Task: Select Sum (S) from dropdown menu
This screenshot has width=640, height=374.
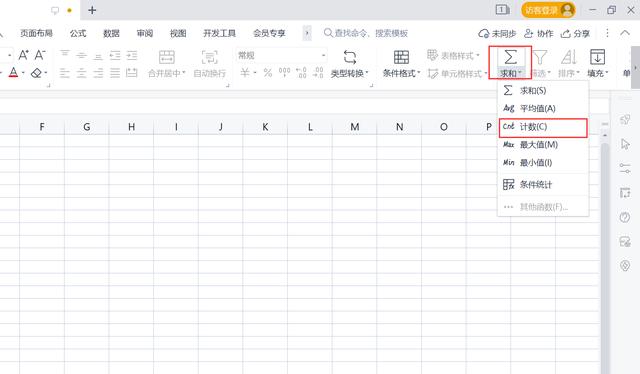Action: click(543, 90)
